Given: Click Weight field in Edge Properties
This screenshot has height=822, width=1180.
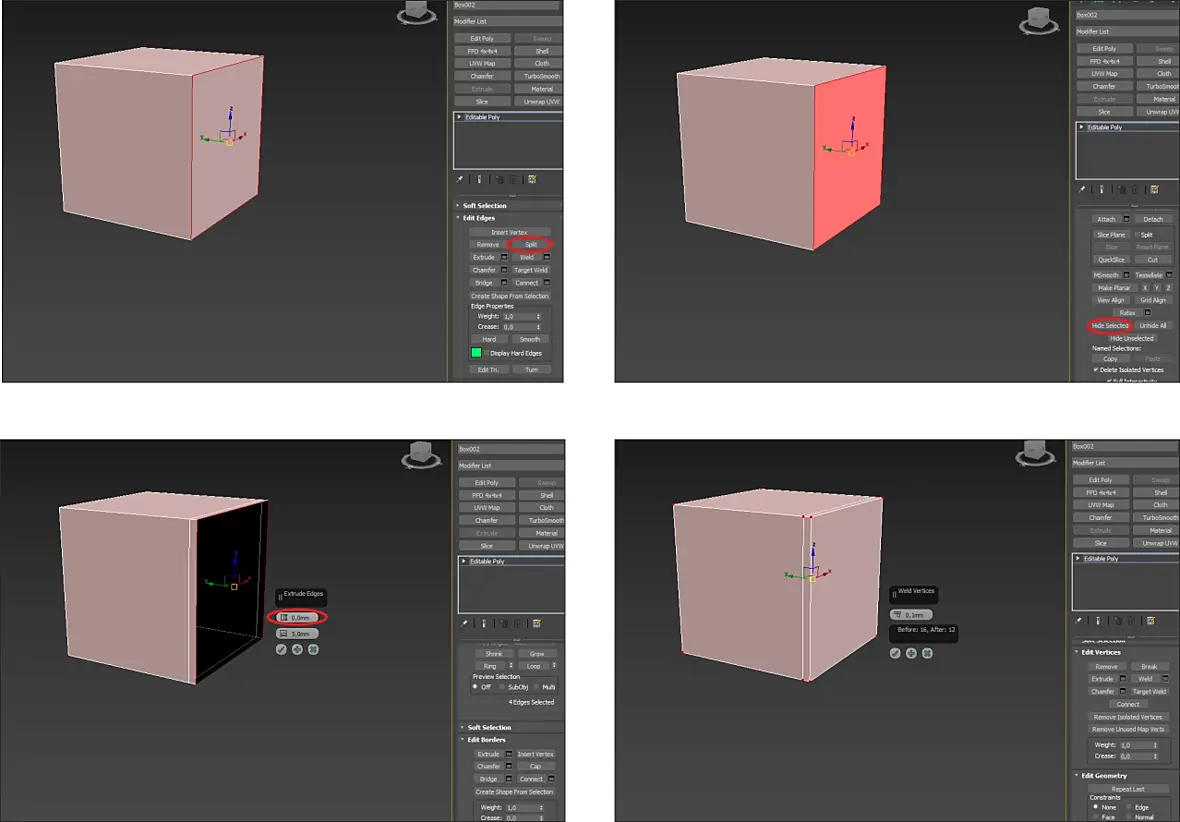Looking at the screenshot, I should point(519,316).
